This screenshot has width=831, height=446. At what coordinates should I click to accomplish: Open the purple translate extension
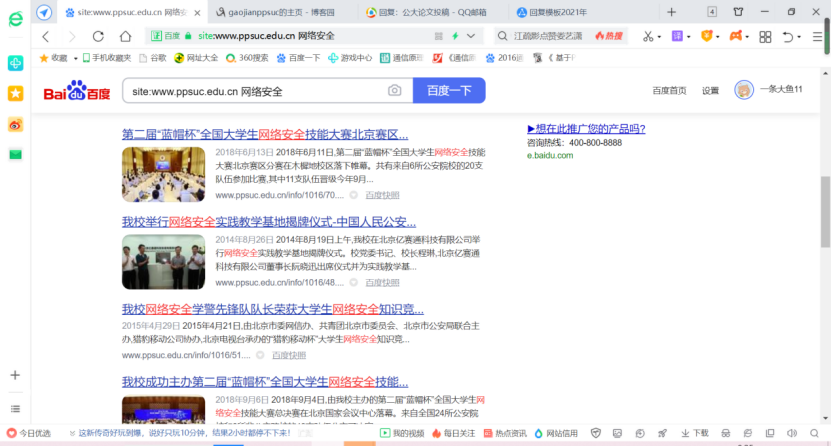[677, 36]
